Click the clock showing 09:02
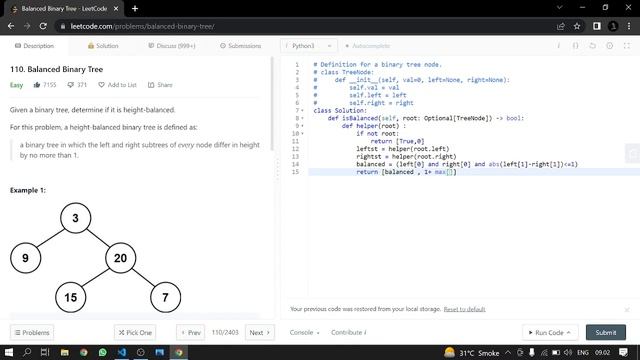The width and height of the screenshot is (640, 360). [x=602, y=352]
